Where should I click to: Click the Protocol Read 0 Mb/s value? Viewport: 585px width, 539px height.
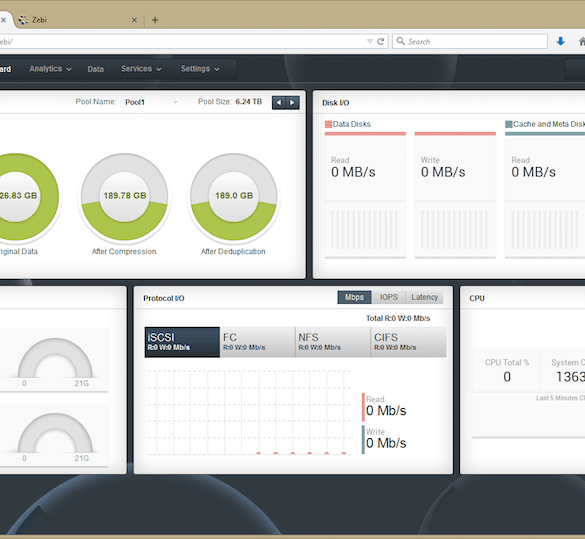pyautogui.click(x=386, y=411)
